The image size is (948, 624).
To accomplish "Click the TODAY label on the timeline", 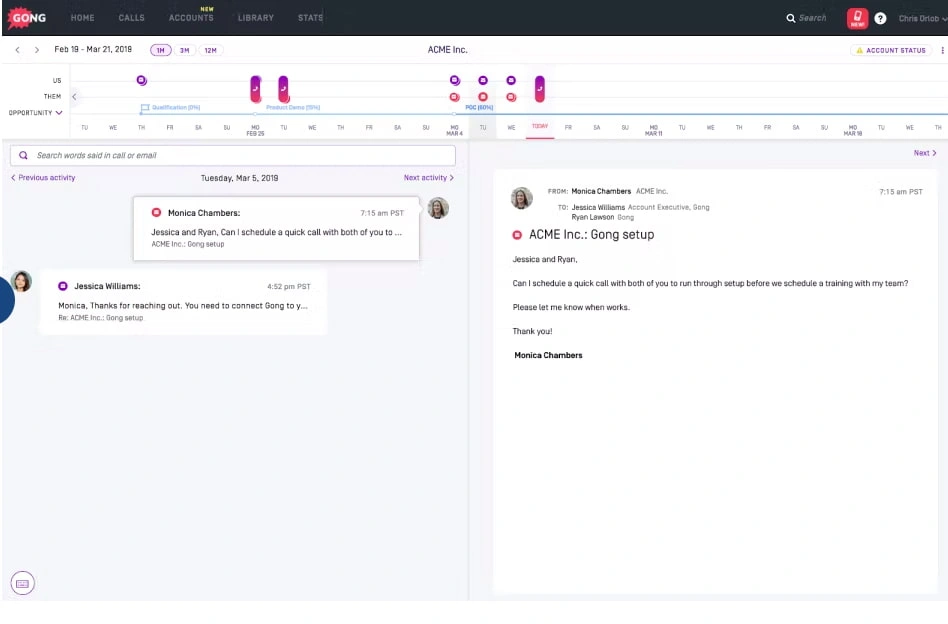I will (540, 126).
